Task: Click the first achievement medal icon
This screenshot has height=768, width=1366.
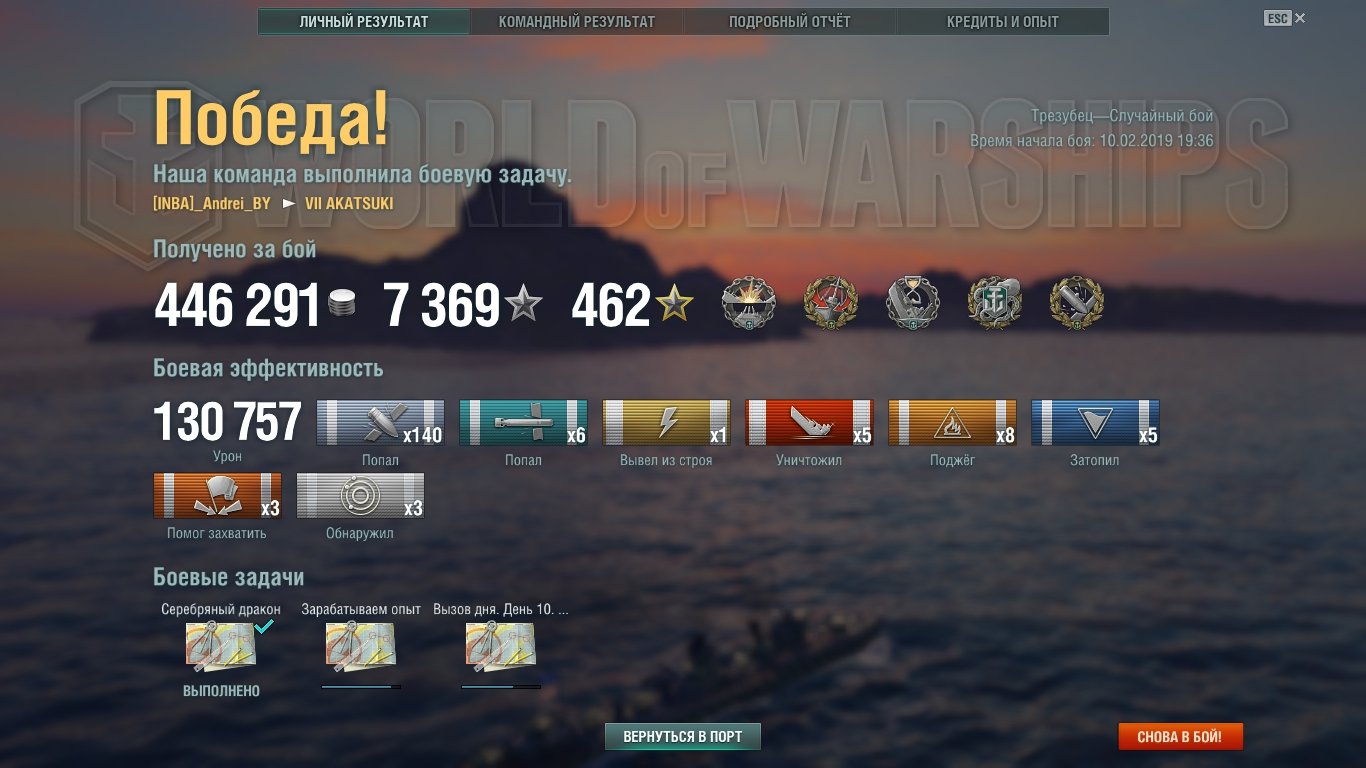Action: coord(749,304)
